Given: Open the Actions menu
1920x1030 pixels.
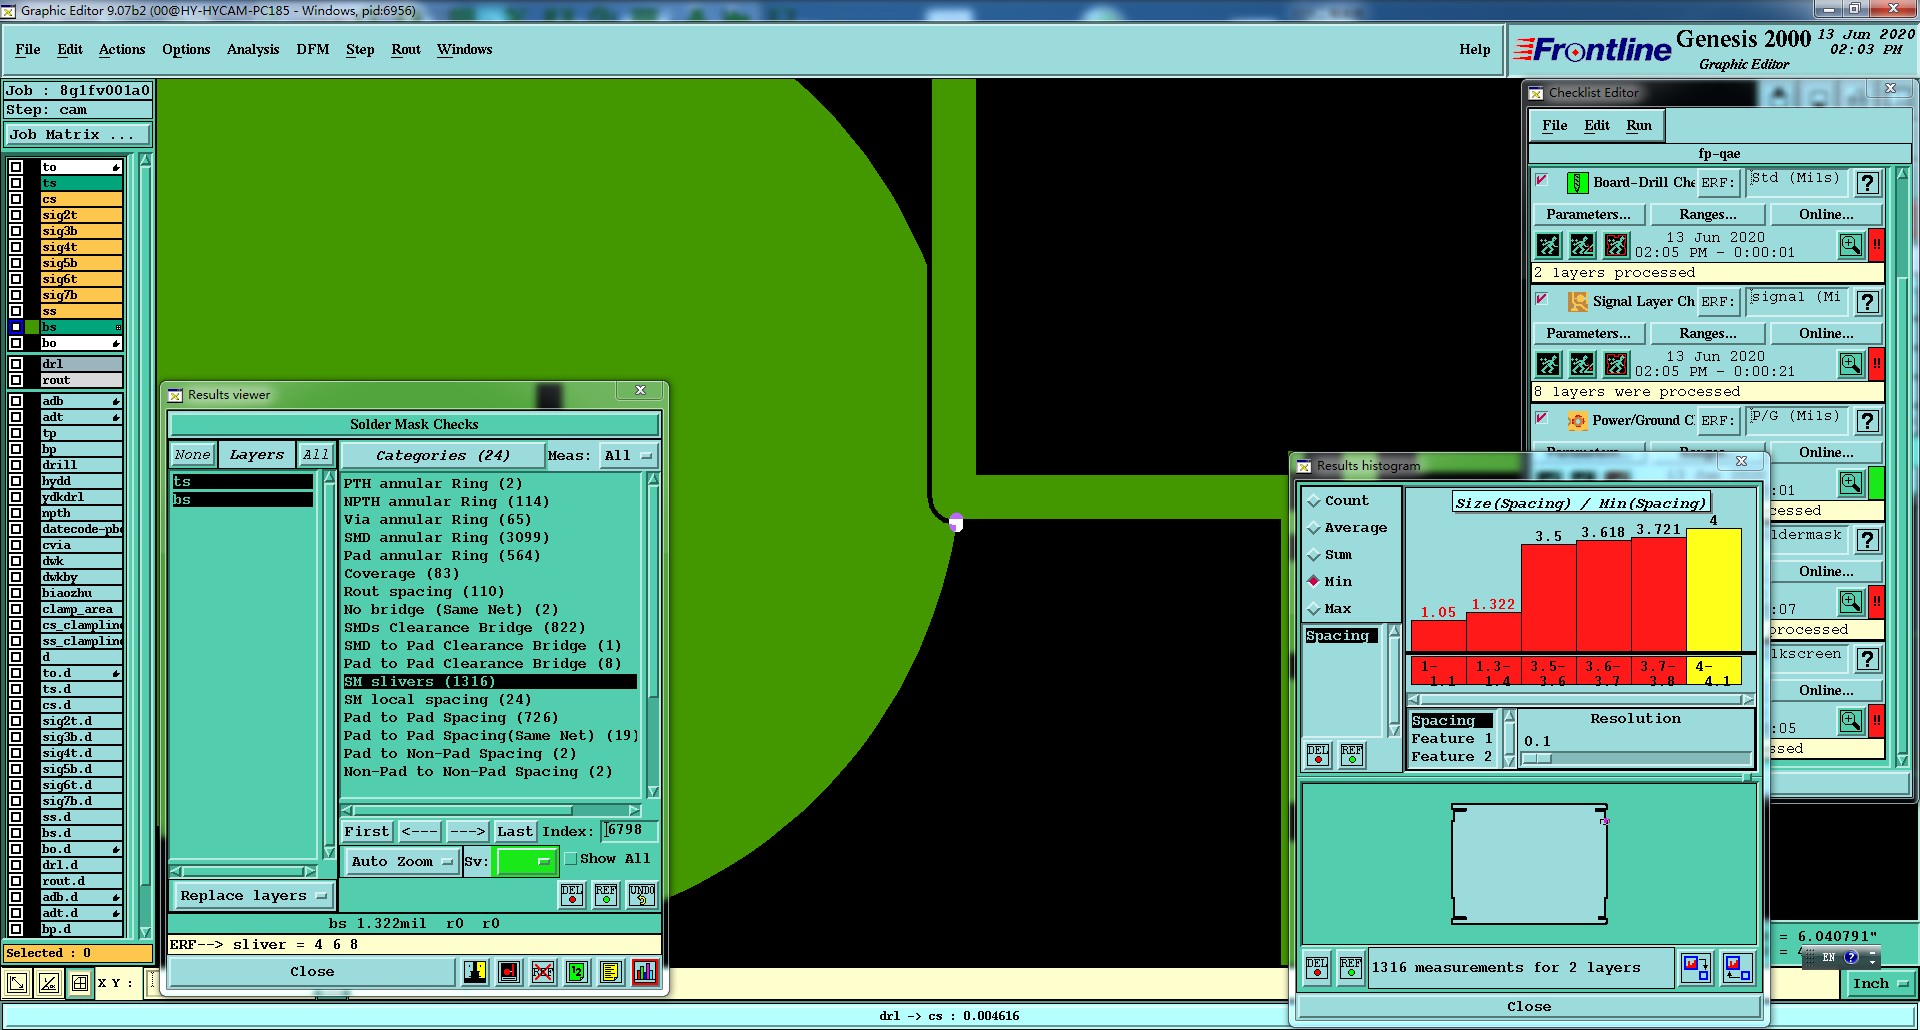Looking at the screenshot, I should (x=122, y=50).
